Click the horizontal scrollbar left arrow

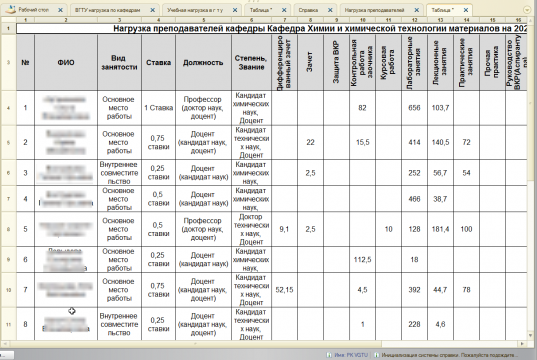pyautogui.click(x=4, y=344)
